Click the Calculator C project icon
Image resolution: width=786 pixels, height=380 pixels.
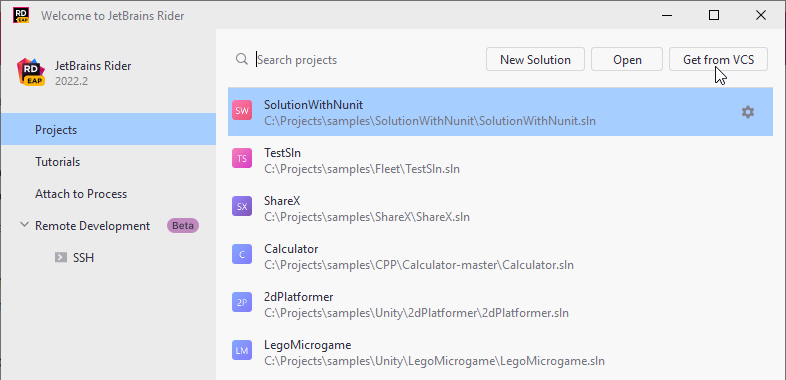pyautogui.click(x=242, y=255)
